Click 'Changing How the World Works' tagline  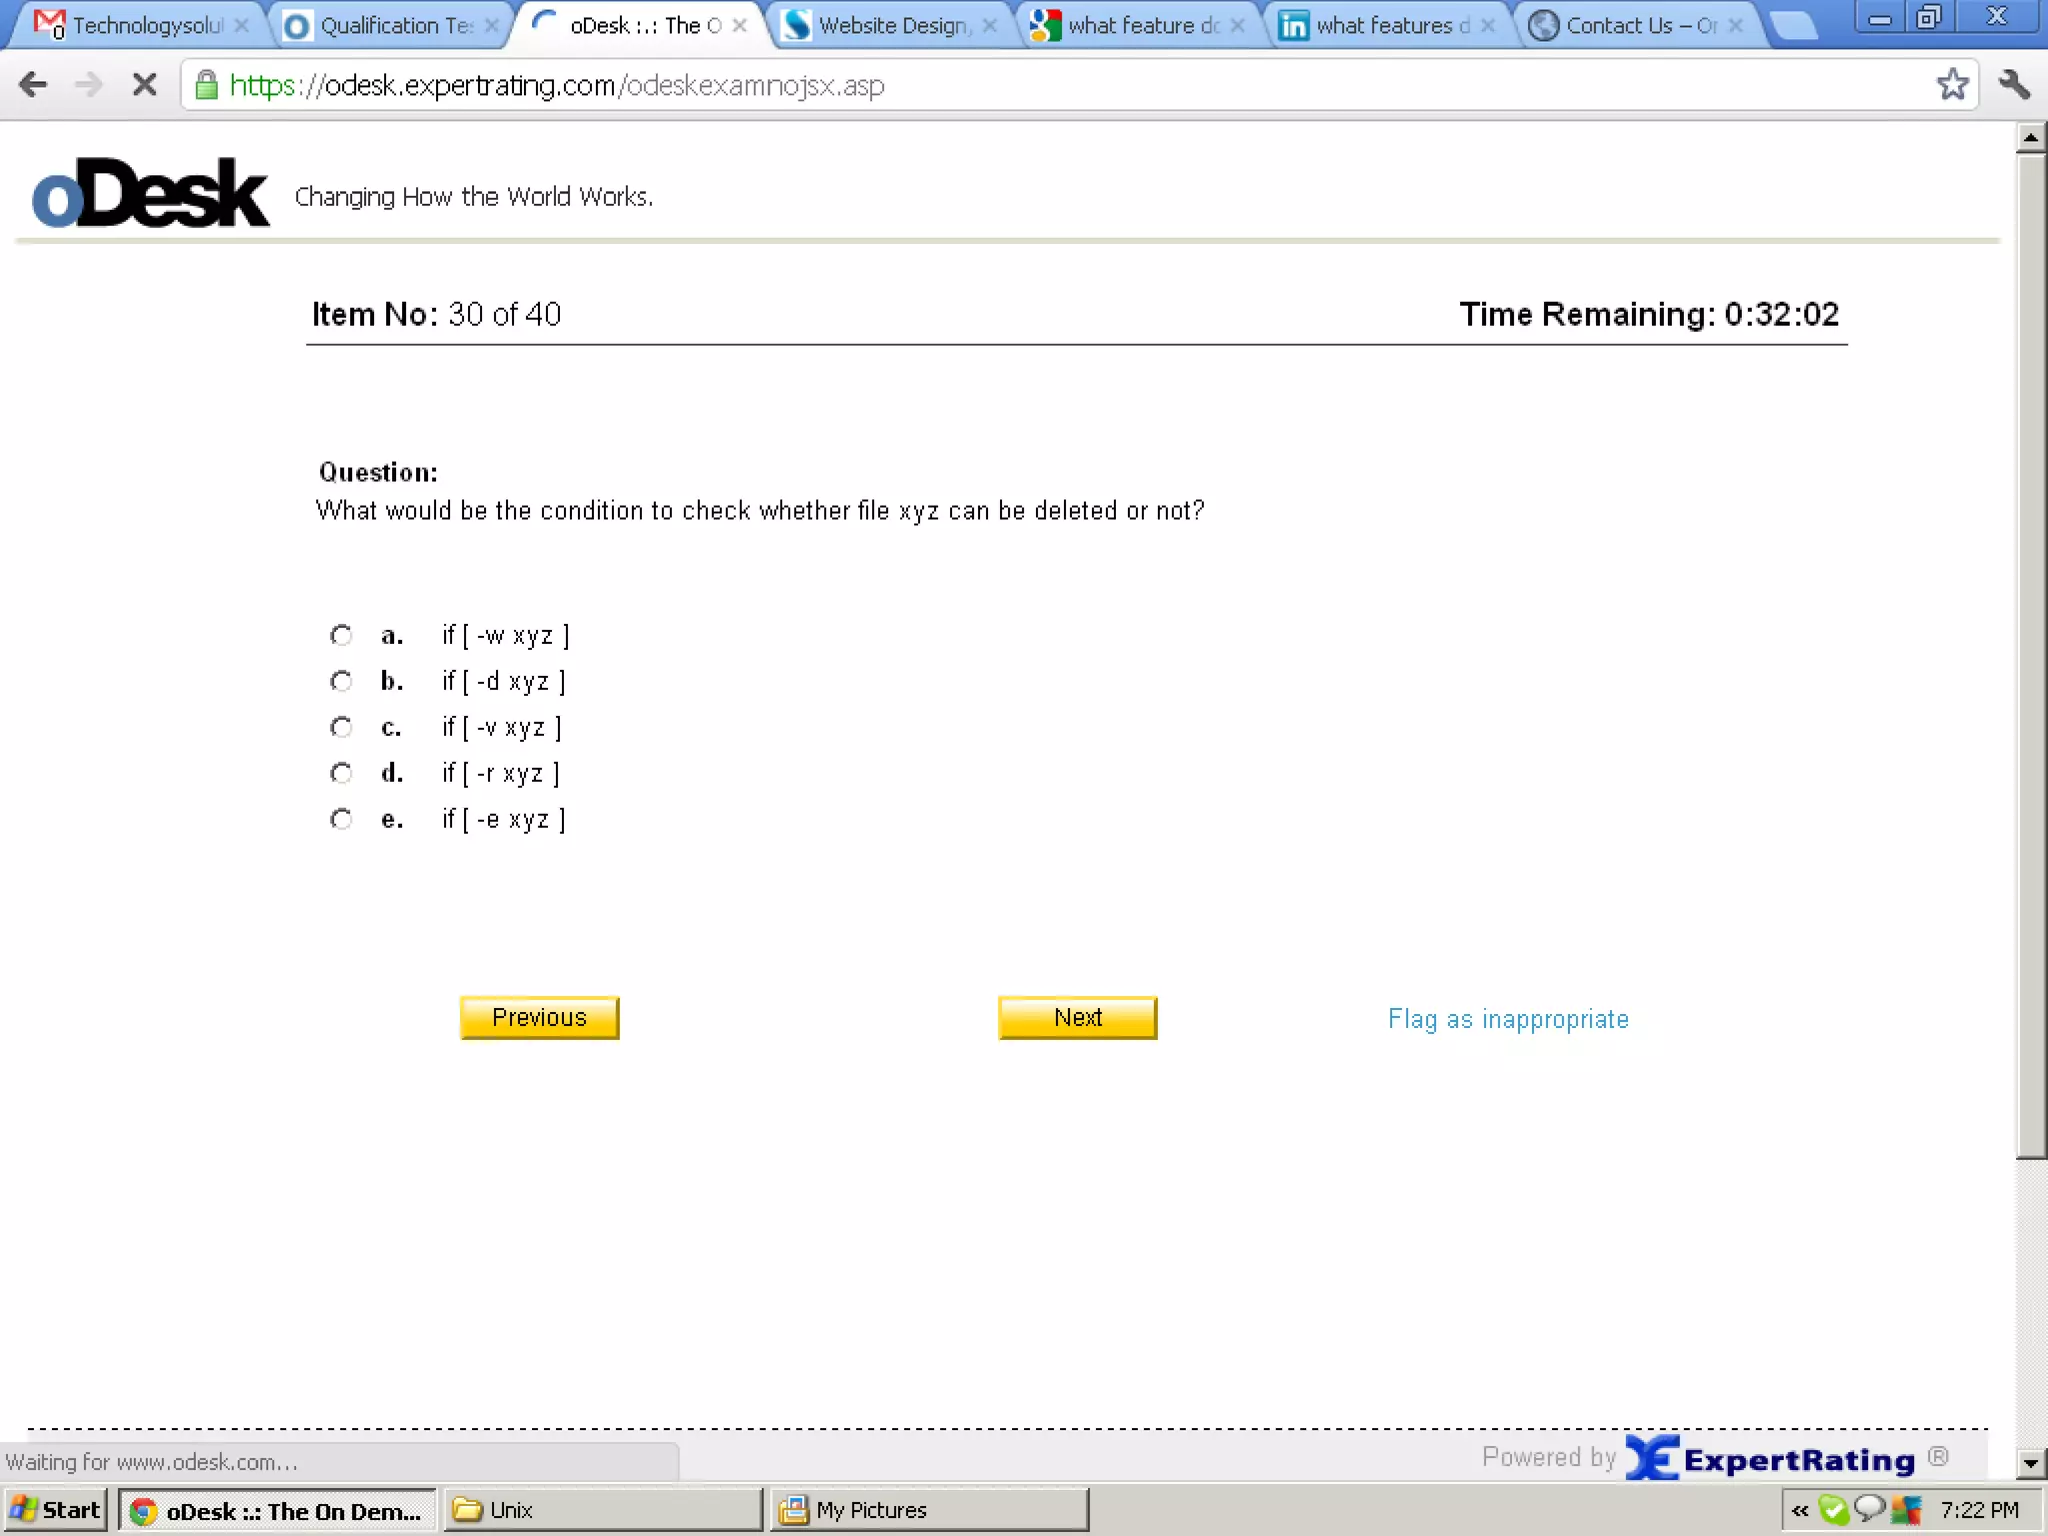pyautogui.click(x=474, y=197)
